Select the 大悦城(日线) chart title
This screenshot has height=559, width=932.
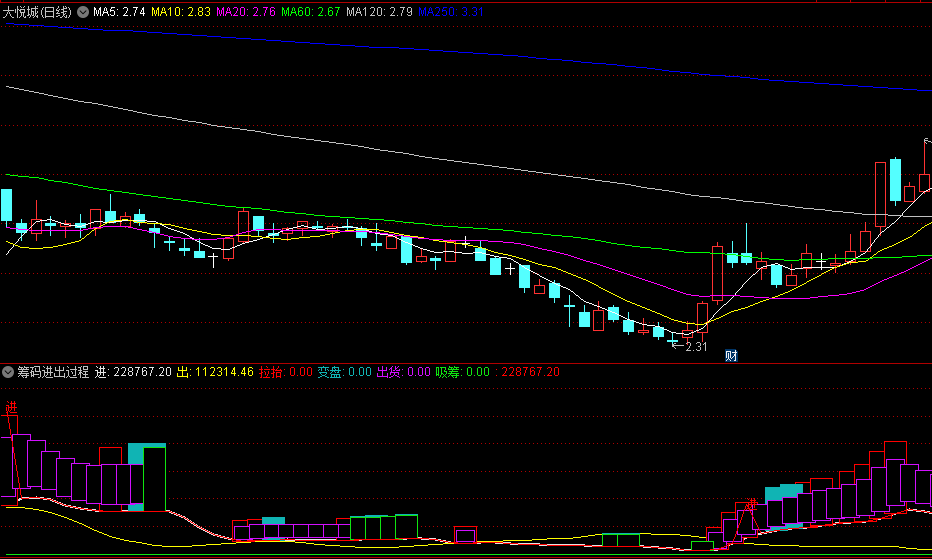click(x=37, y=12)
